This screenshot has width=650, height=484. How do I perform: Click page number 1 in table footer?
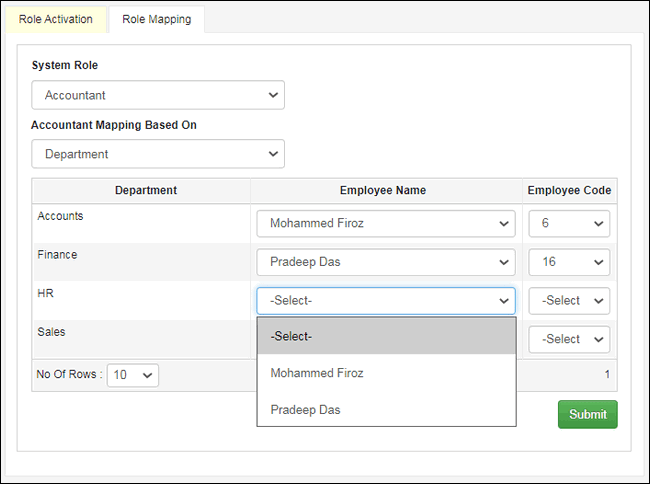click(x=607, y=375)
